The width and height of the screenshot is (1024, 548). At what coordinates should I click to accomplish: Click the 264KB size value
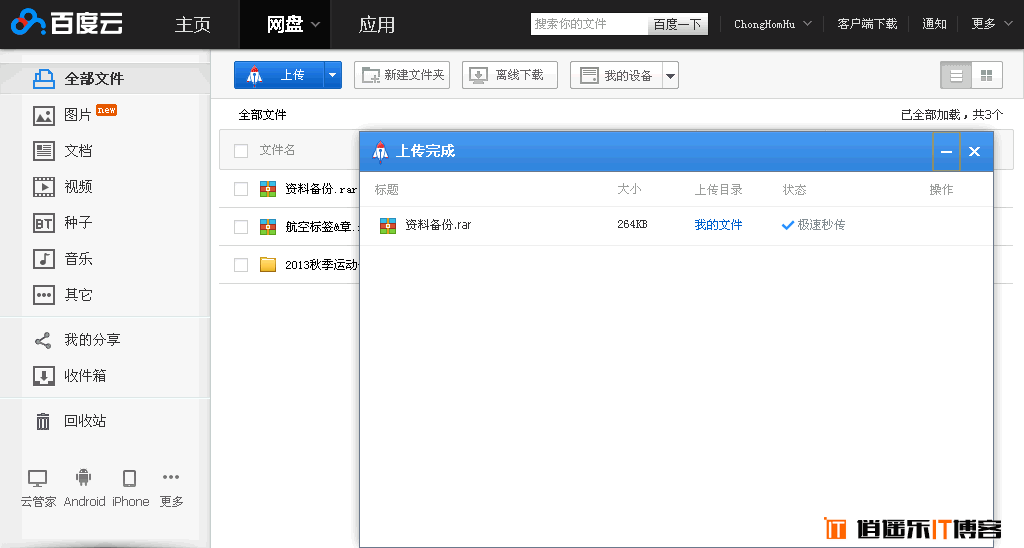[x=632, y=225]
